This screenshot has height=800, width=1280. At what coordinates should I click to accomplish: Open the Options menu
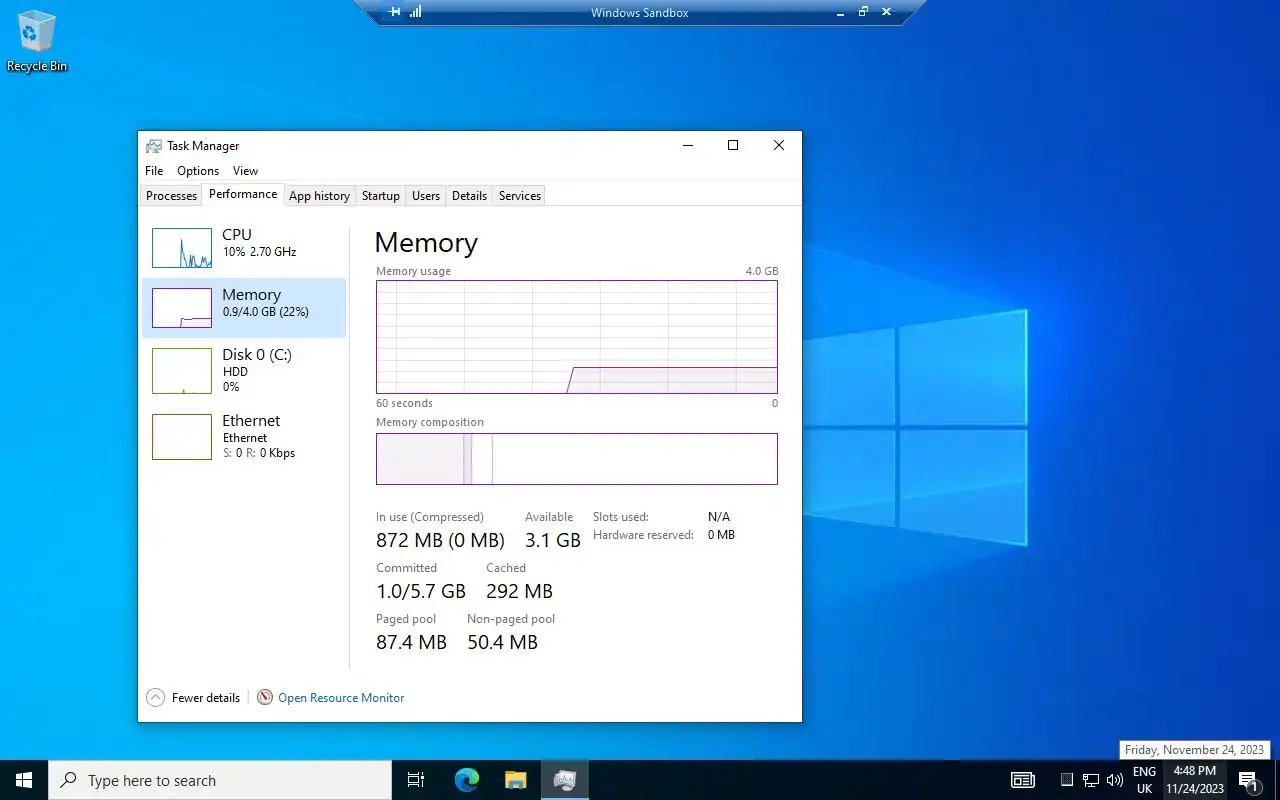pos(198,171)
